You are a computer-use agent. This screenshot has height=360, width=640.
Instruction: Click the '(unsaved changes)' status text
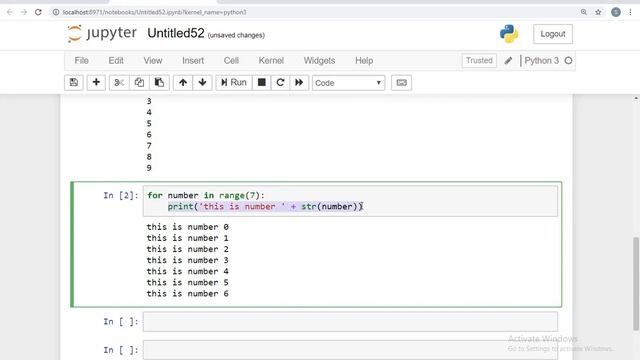coord(236,35)
